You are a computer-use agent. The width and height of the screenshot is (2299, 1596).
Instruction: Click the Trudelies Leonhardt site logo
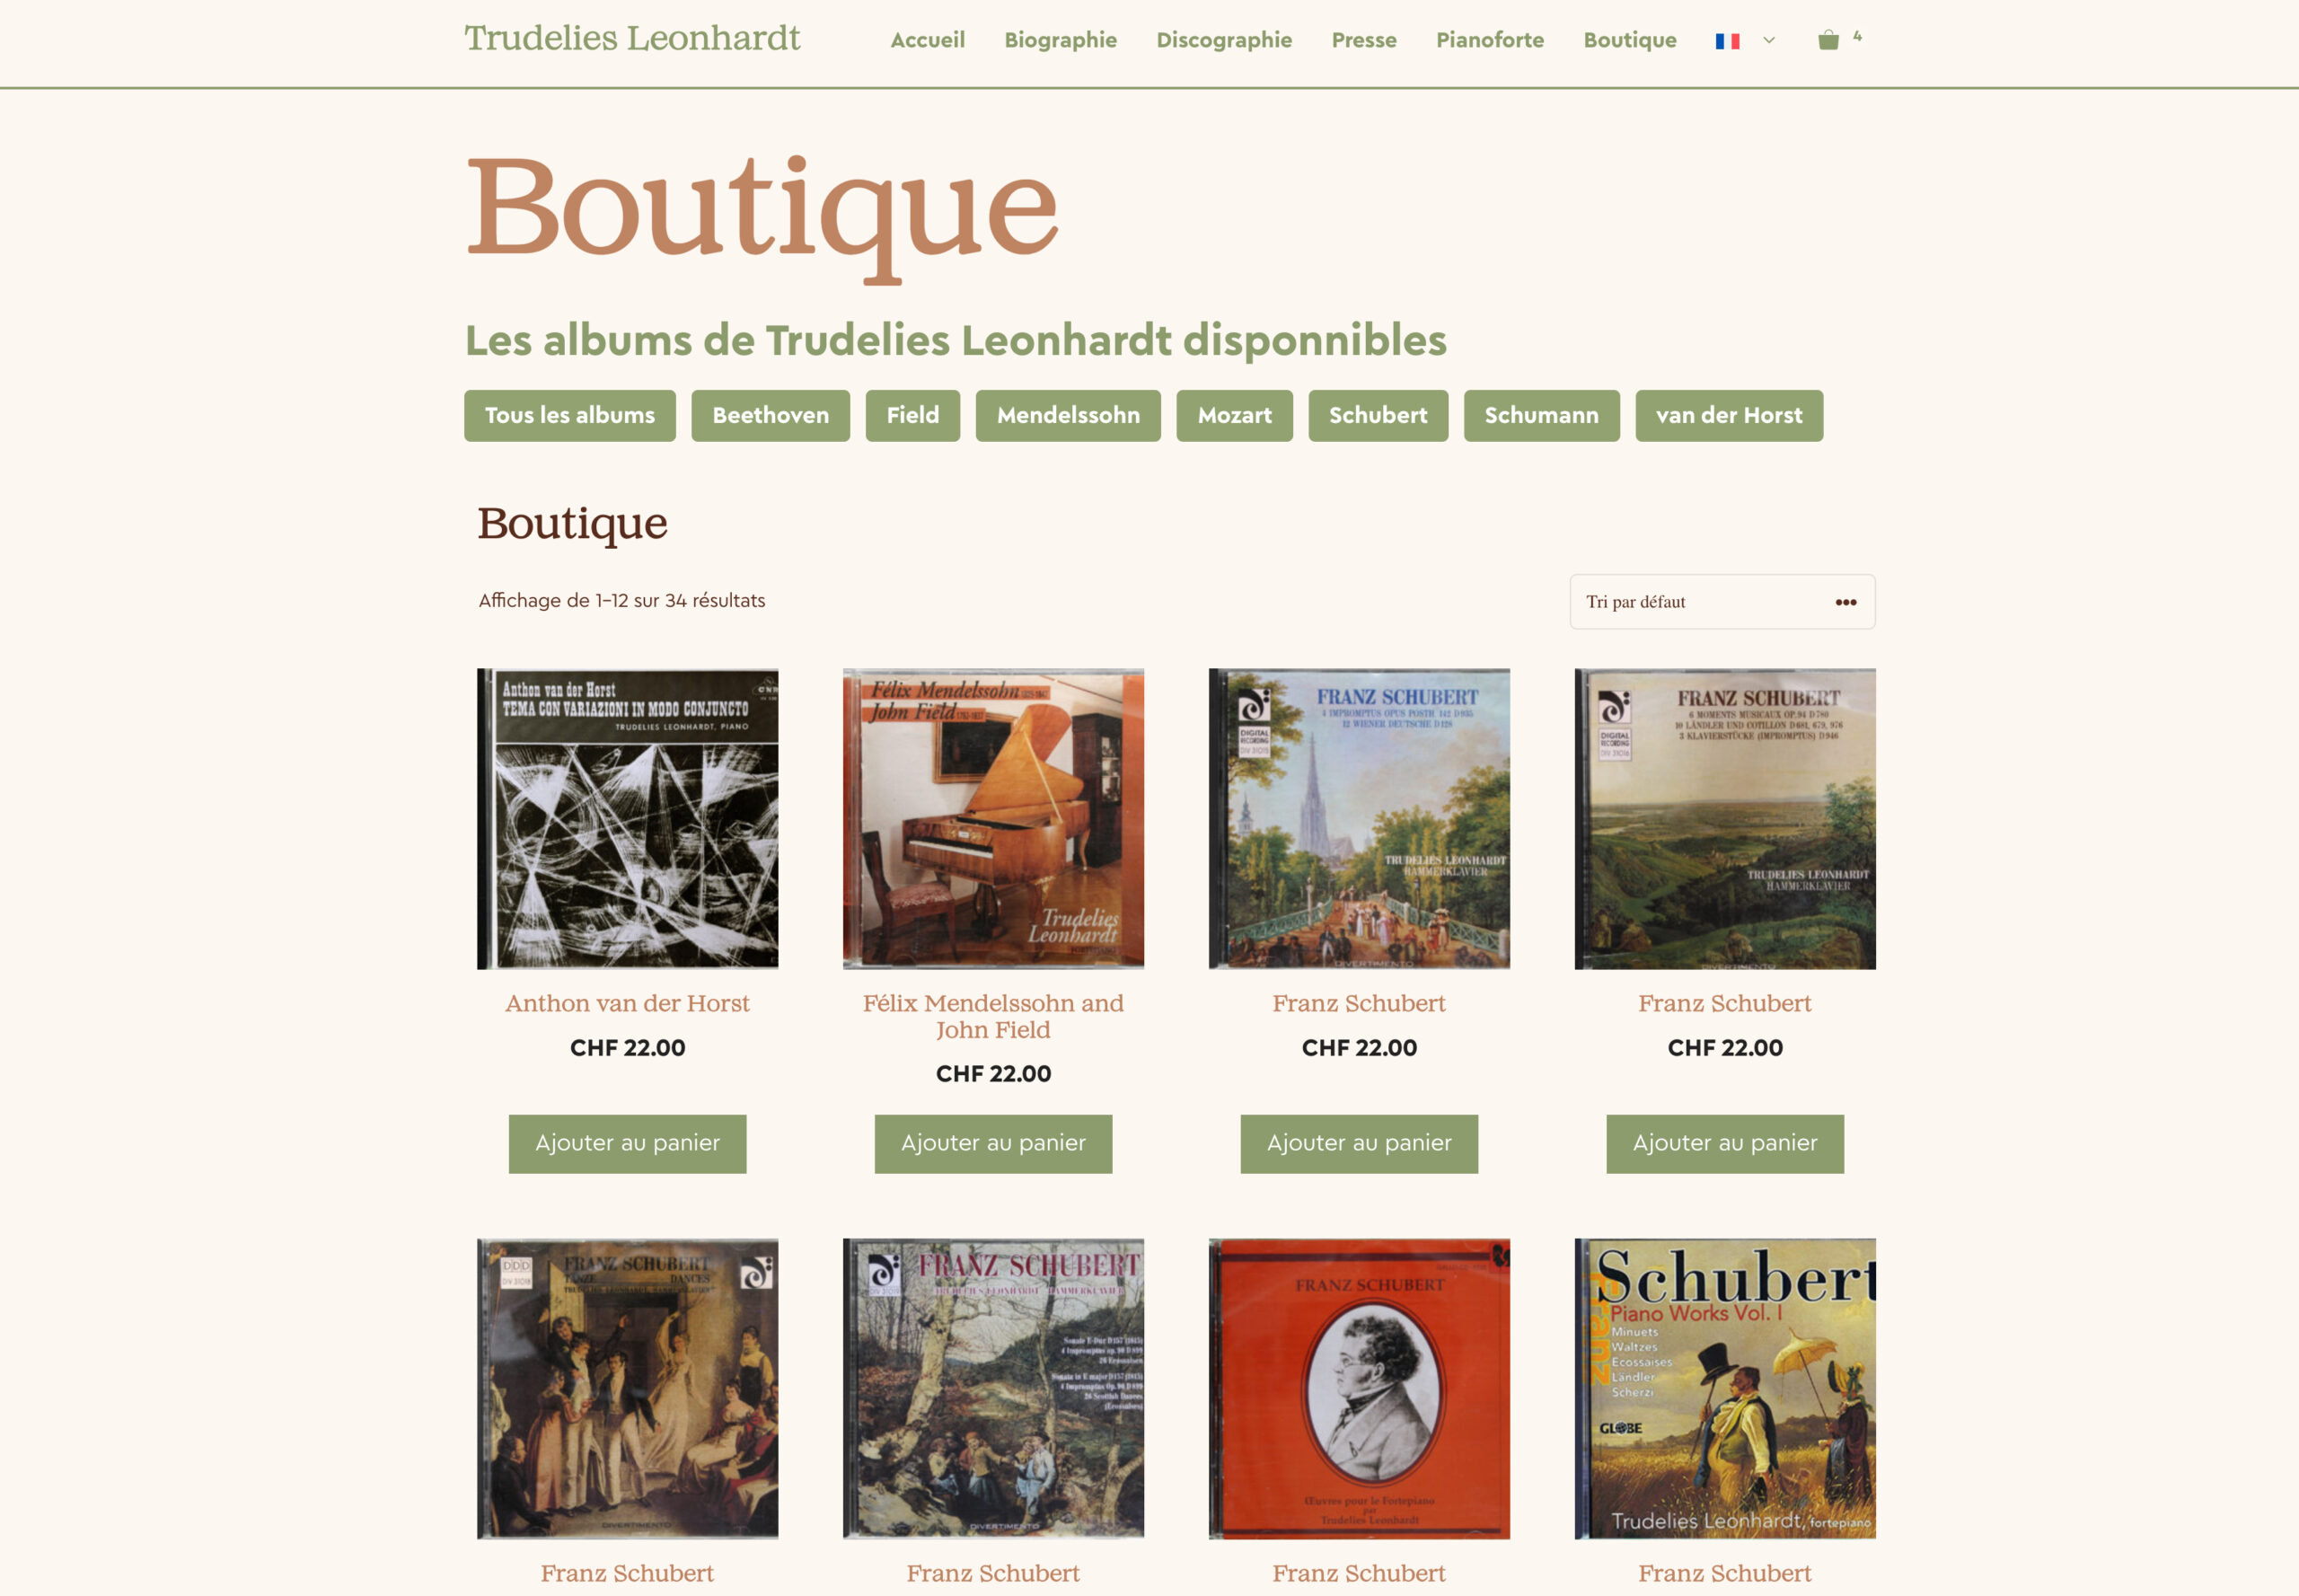coord(632,38)
